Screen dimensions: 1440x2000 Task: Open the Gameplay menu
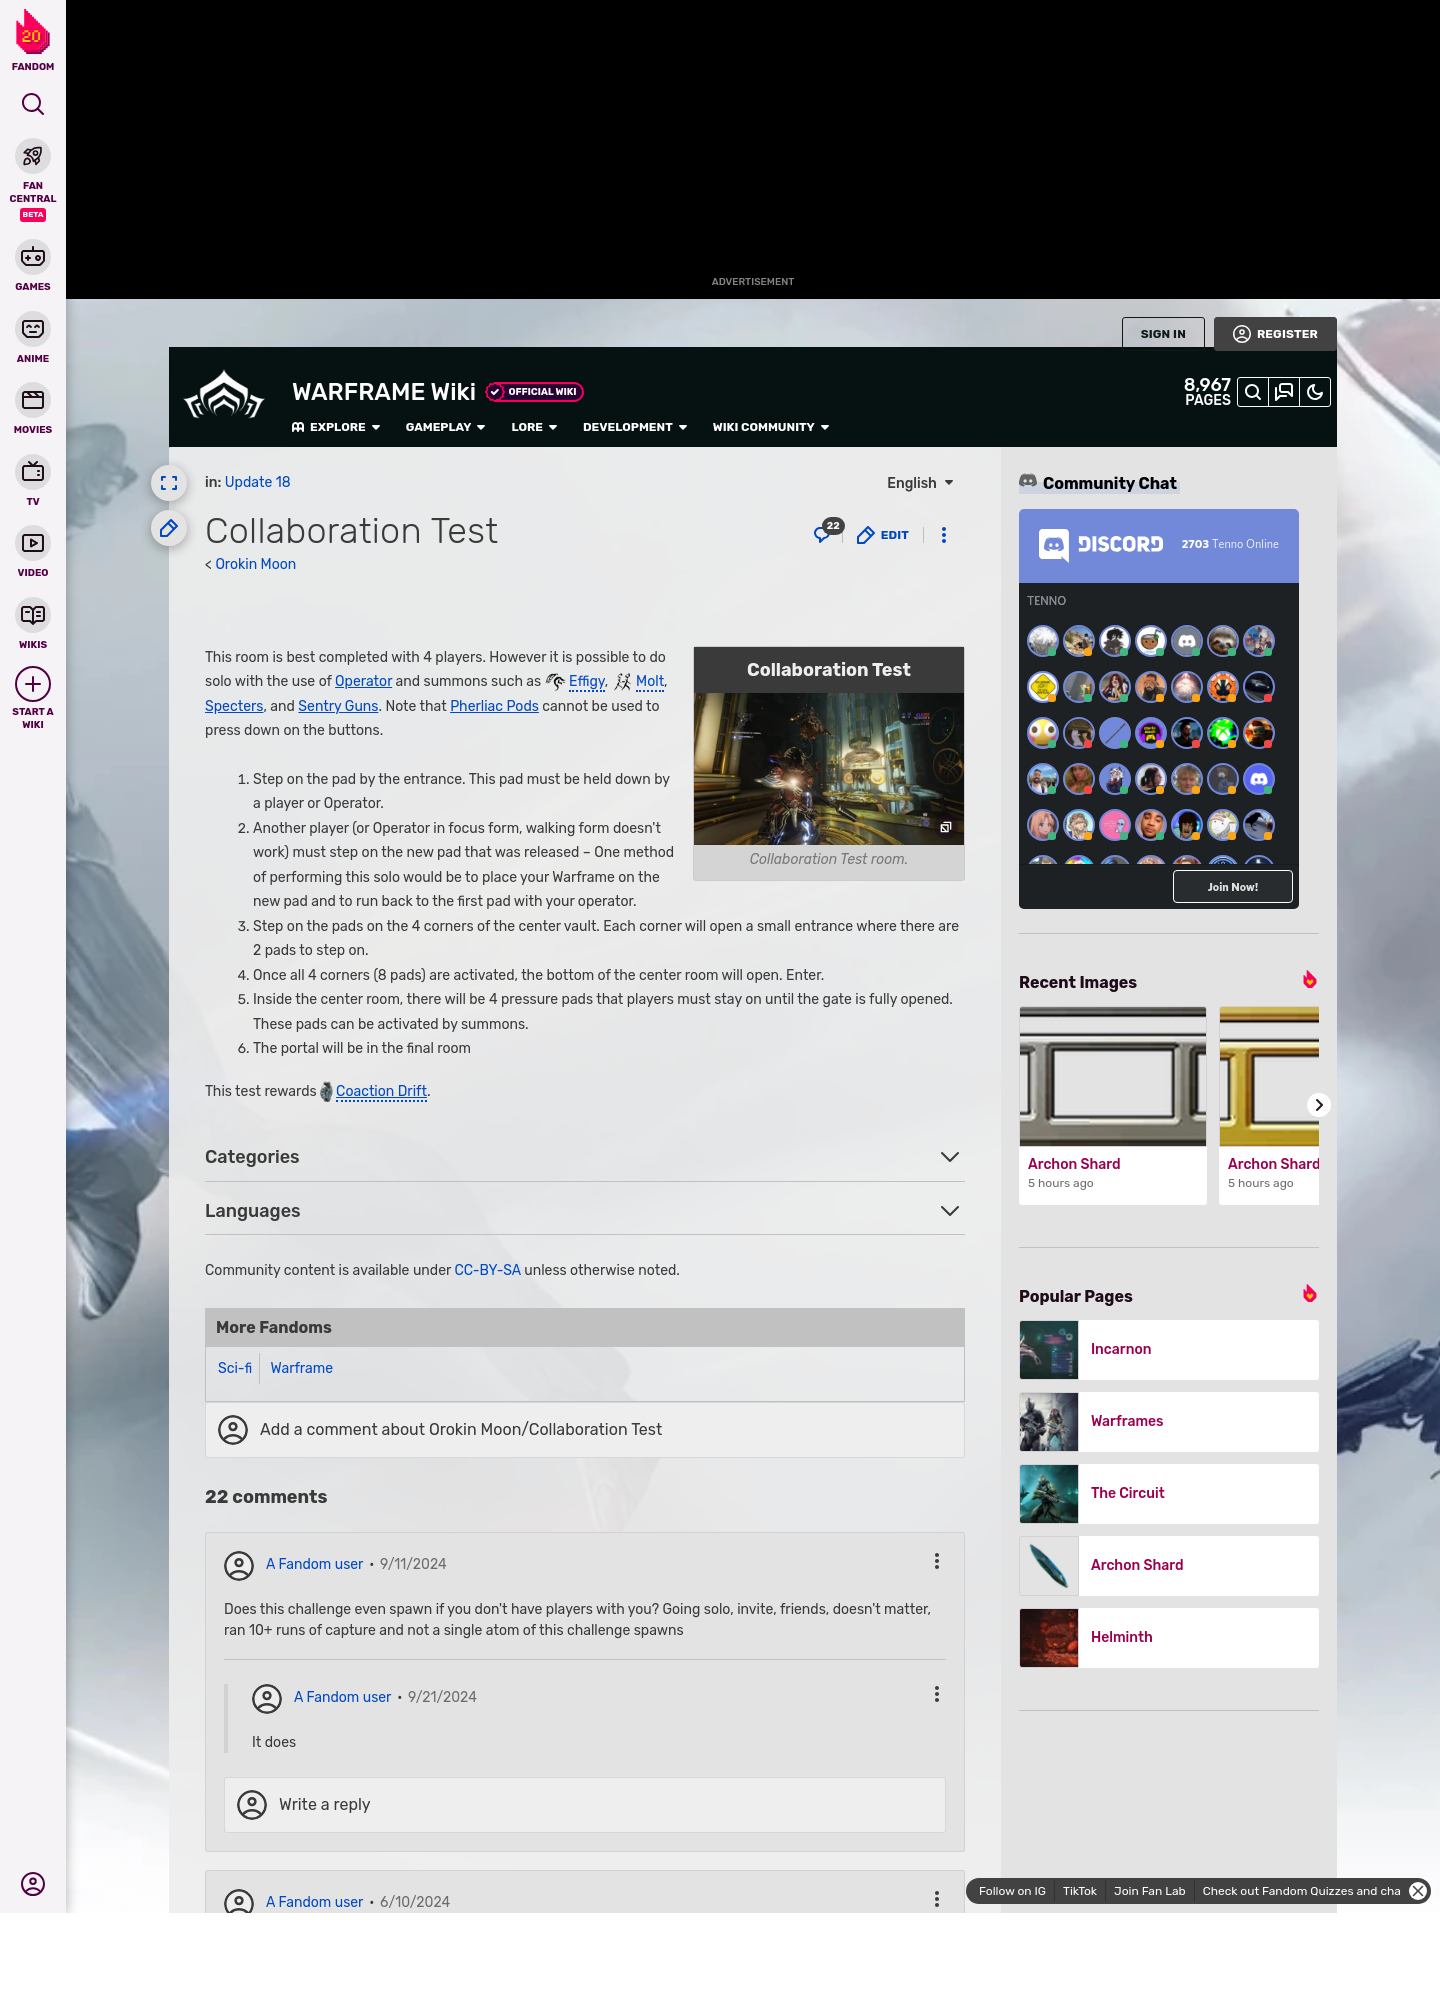[x=445, y=427]
